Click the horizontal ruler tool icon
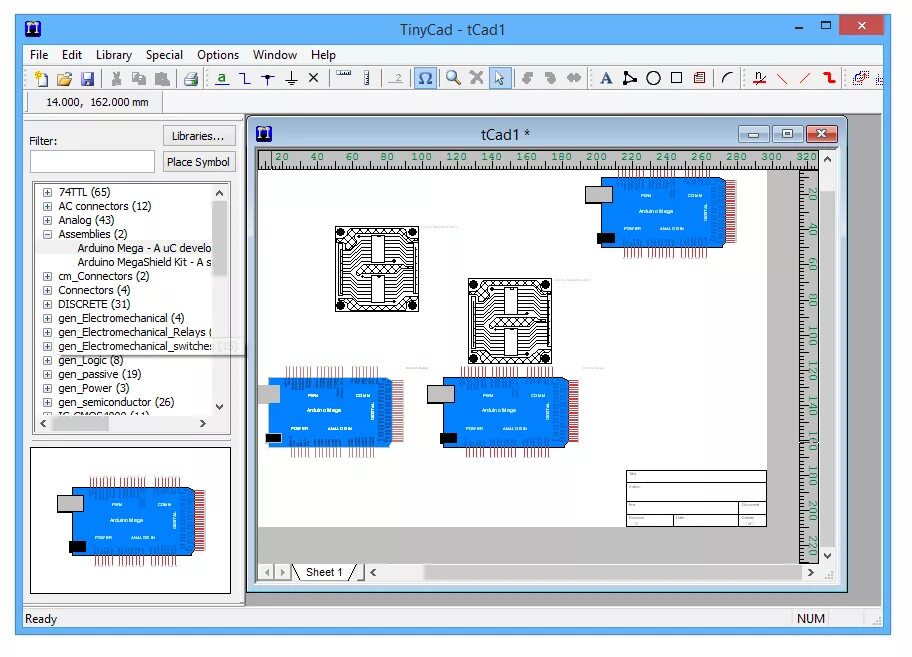 344,75
